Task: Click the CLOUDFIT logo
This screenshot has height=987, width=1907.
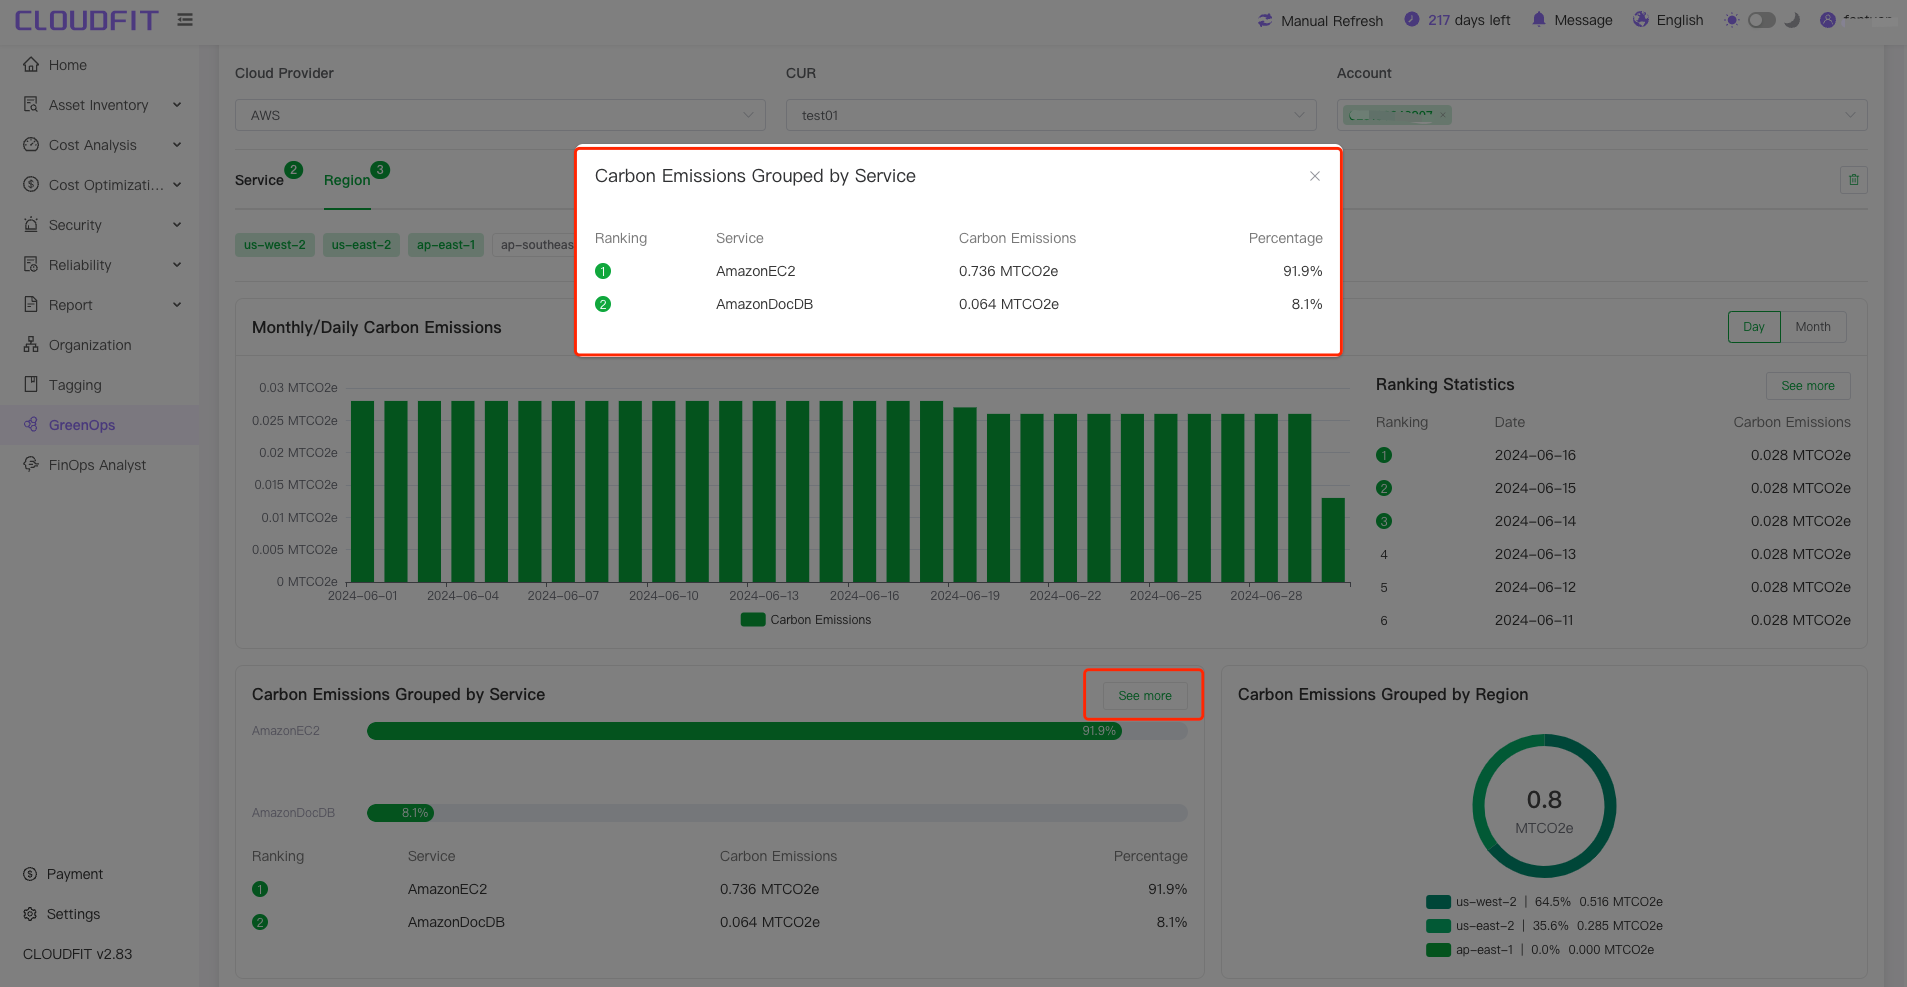Action: tap(86, 20)
